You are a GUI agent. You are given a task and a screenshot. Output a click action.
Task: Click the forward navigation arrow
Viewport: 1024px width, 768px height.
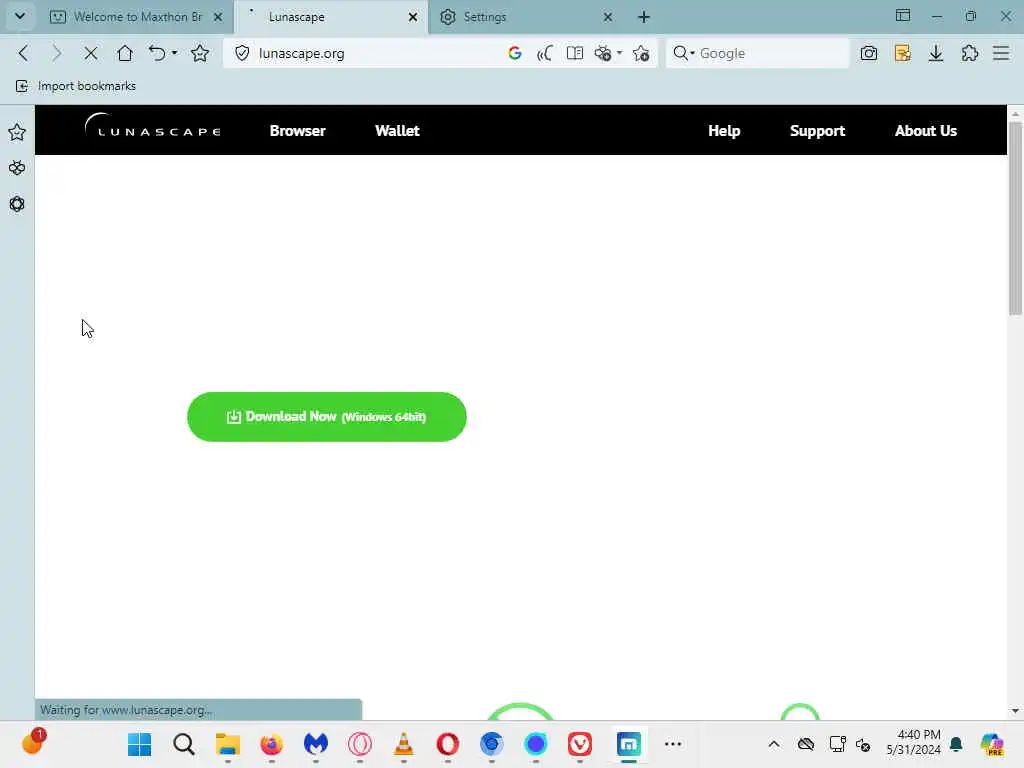[57, 53]
